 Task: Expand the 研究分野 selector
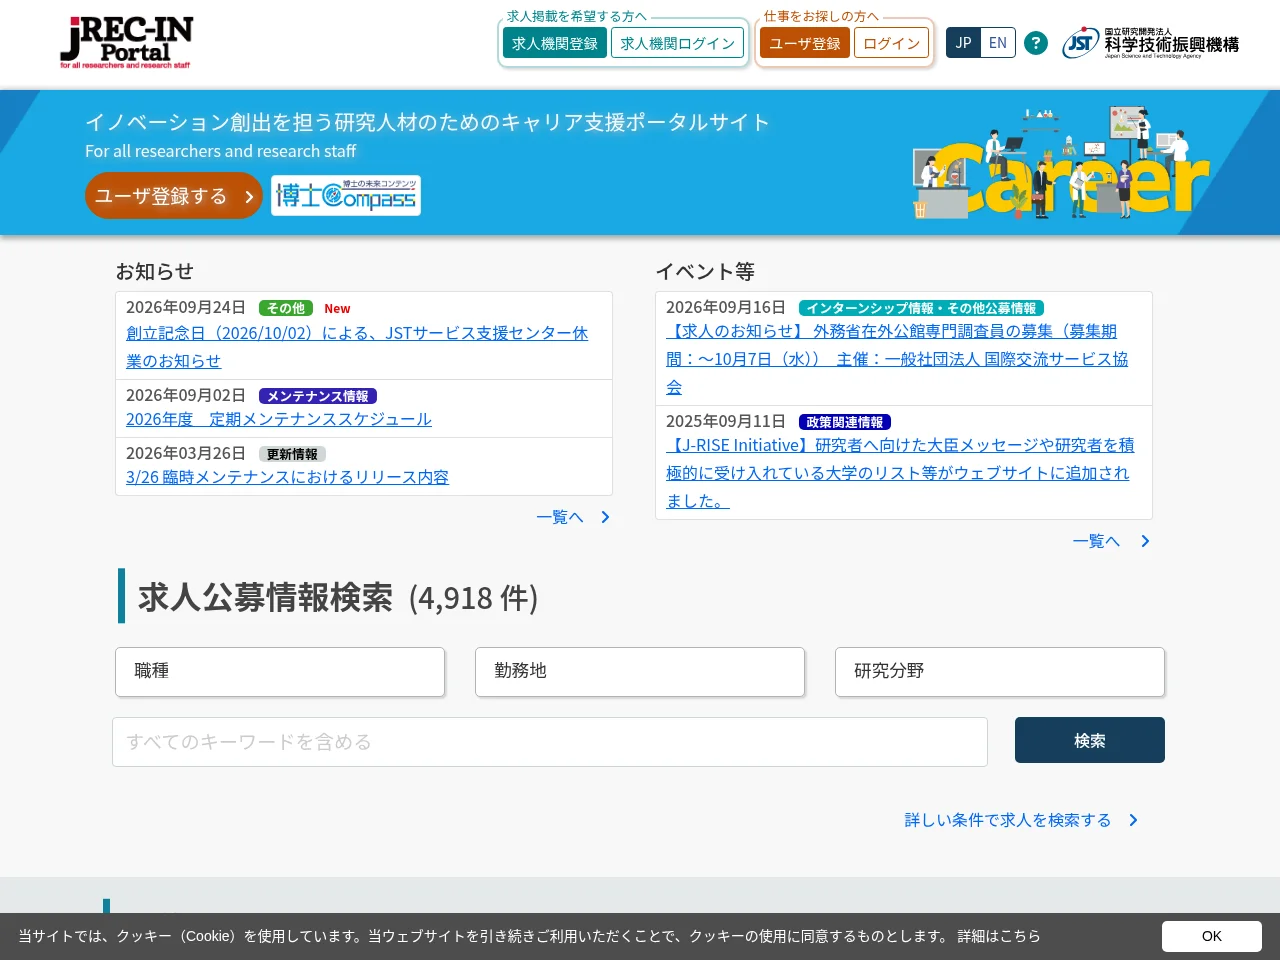click(x=1000, y=671)
